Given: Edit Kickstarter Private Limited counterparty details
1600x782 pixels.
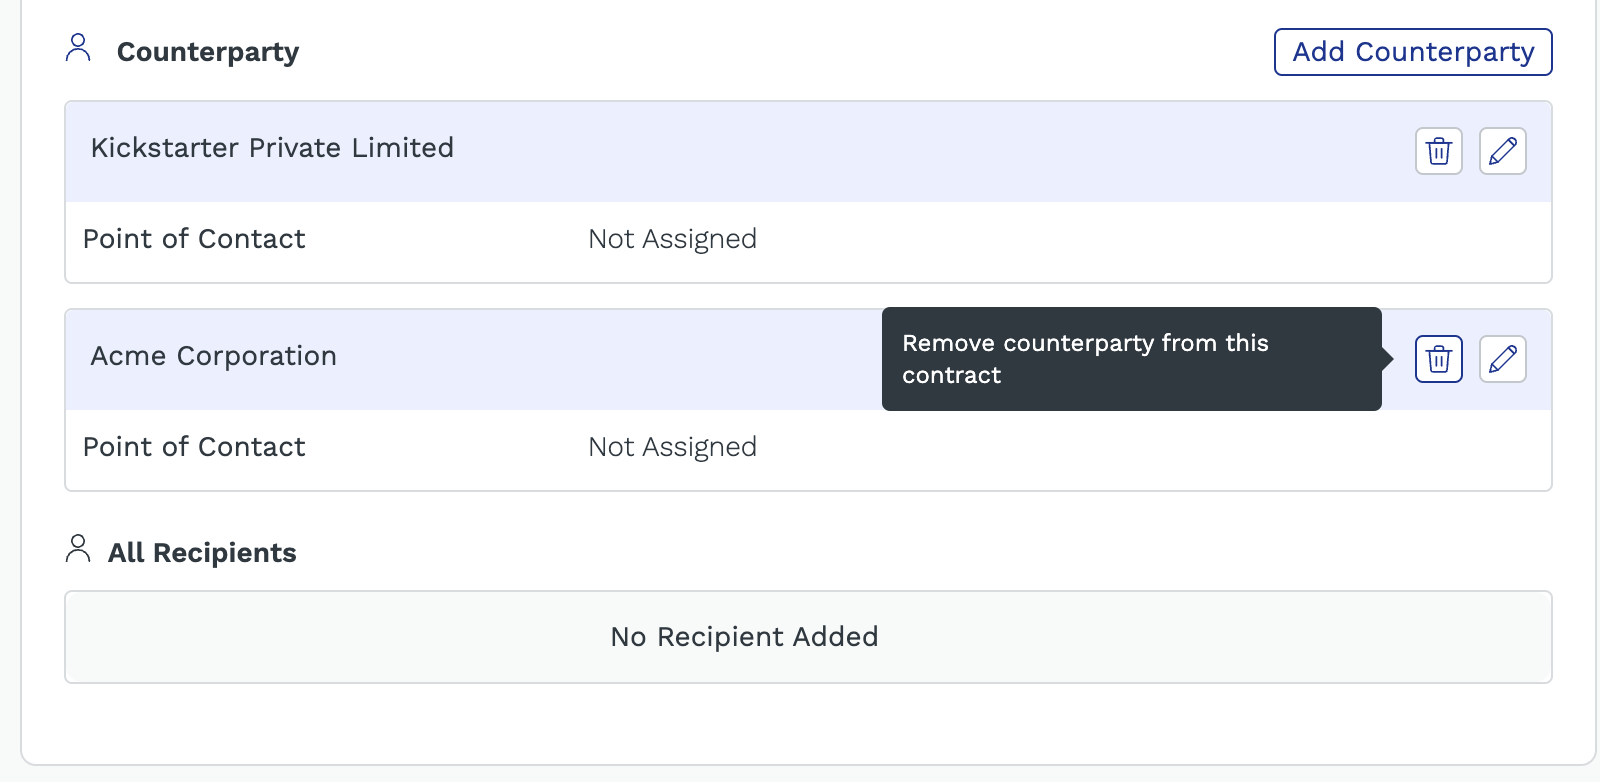Looking at the screenshot, I should click(x=1503, y=151).
